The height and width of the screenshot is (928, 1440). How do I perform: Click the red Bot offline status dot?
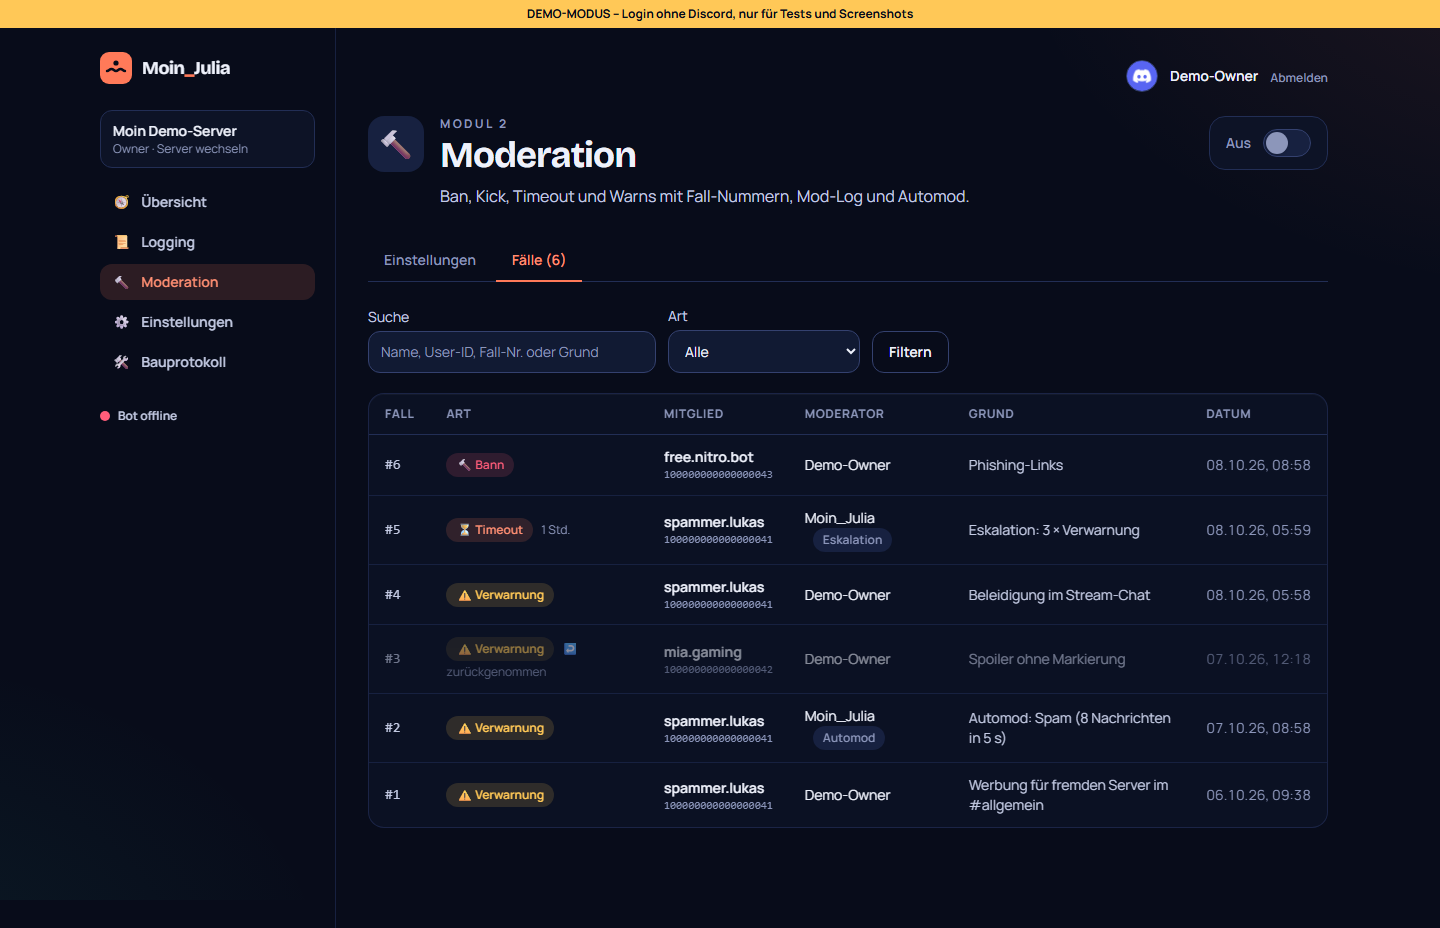(105, 416)
